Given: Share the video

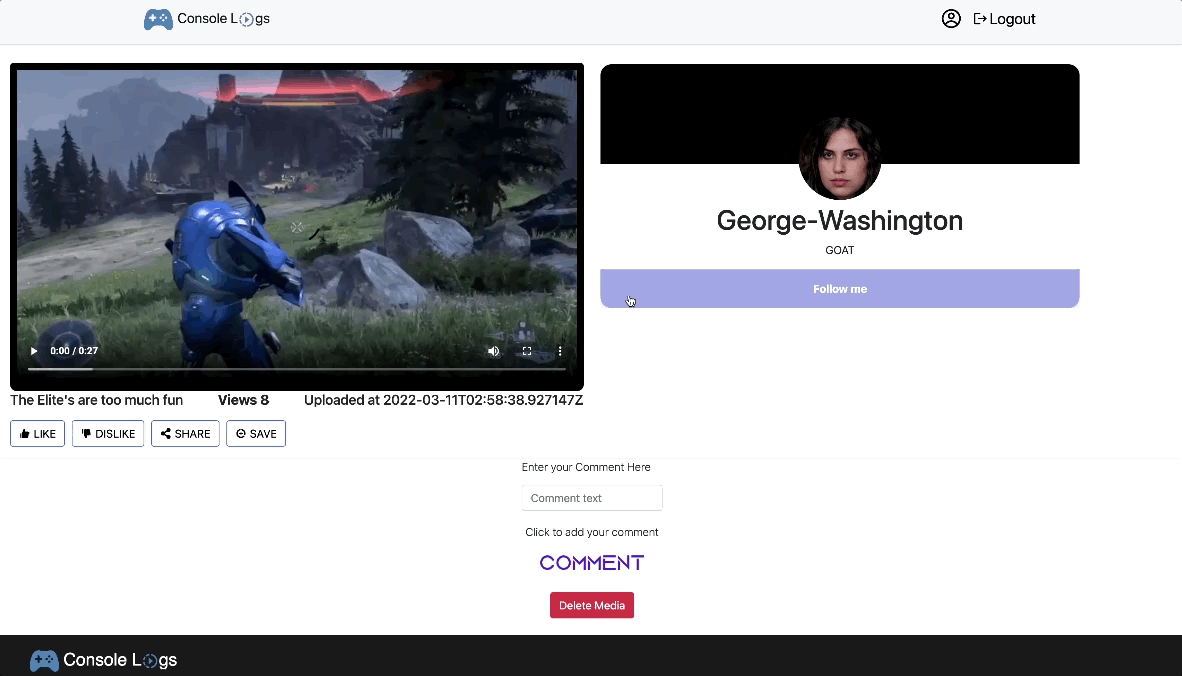Looking at the screenshot, I should point(185,433).
